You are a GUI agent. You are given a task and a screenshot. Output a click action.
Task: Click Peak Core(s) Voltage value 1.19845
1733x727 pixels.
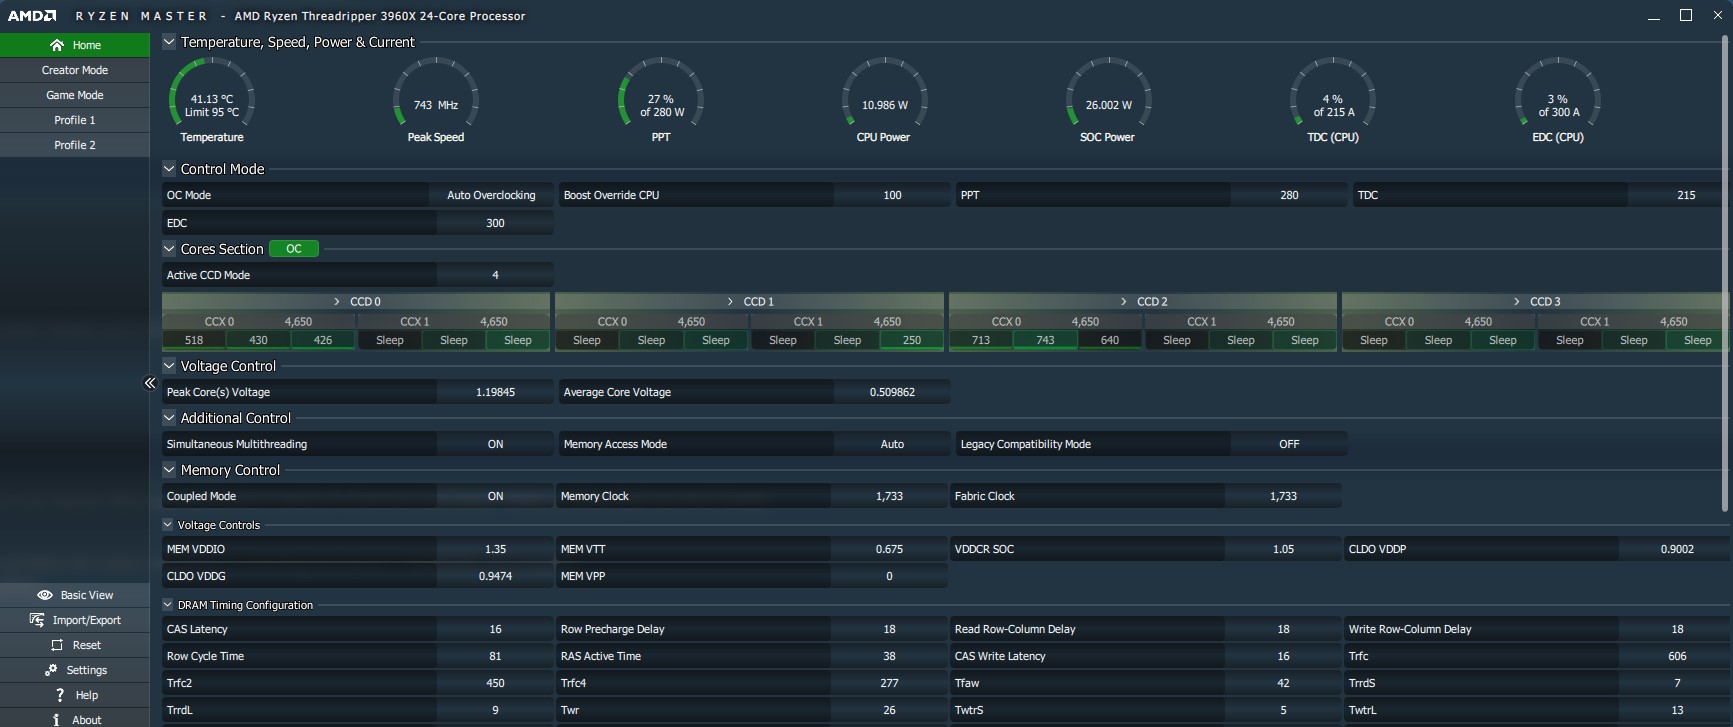click(x=495, y=392)
